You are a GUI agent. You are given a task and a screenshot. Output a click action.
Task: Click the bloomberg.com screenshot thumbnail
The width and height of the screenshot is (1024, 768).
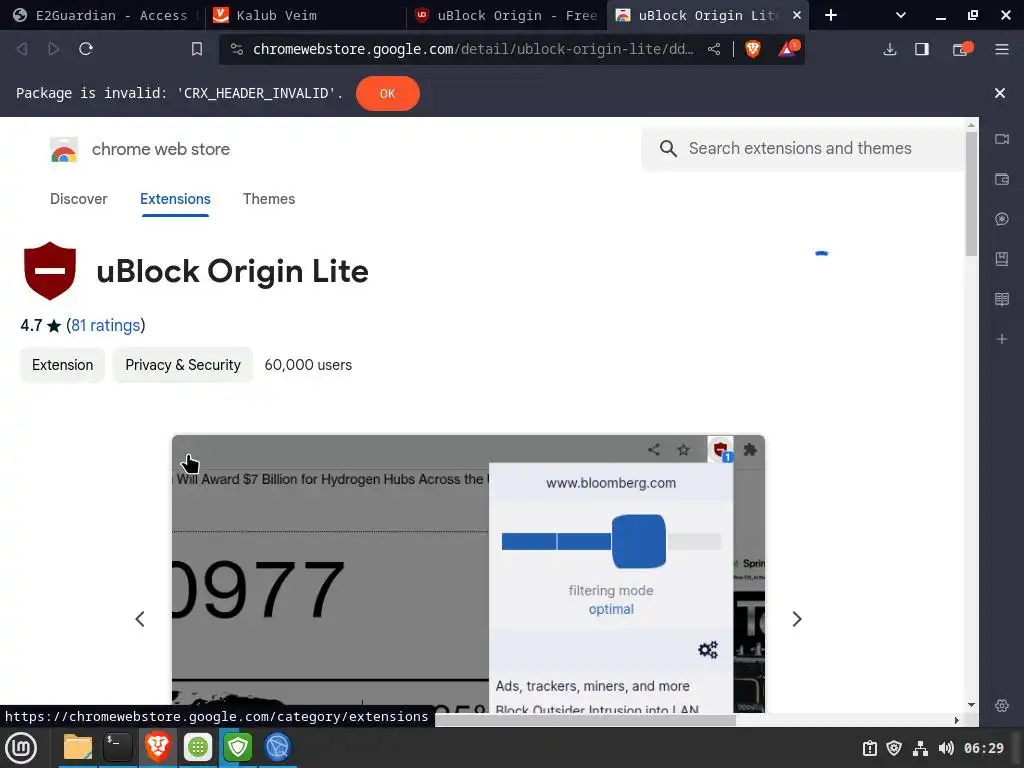click(468, 573)
